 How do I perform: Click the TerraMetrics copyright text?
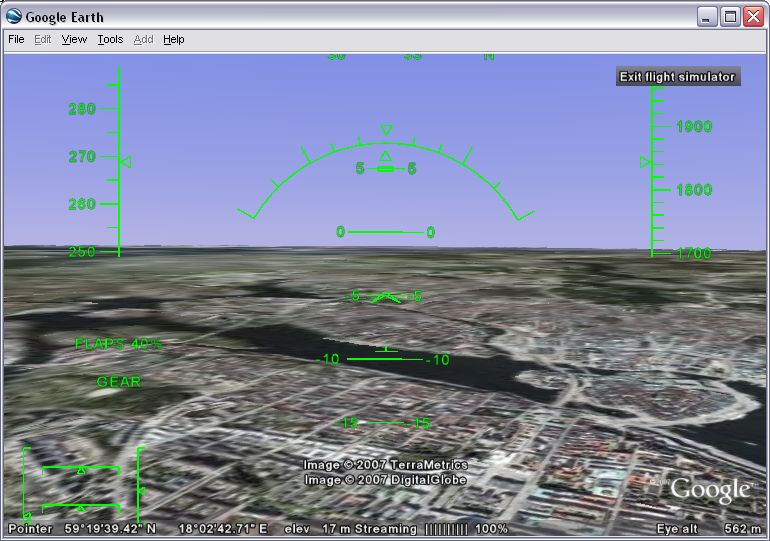pos(385,465)
